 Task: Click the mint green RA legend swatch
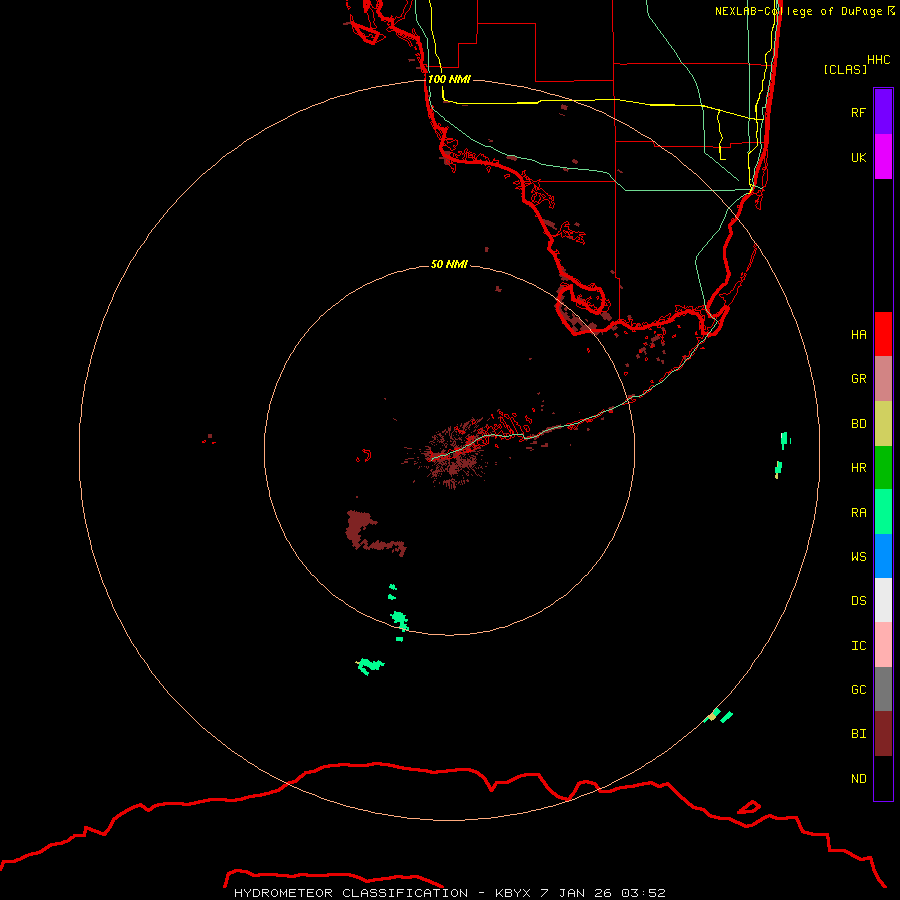(883, 512)
